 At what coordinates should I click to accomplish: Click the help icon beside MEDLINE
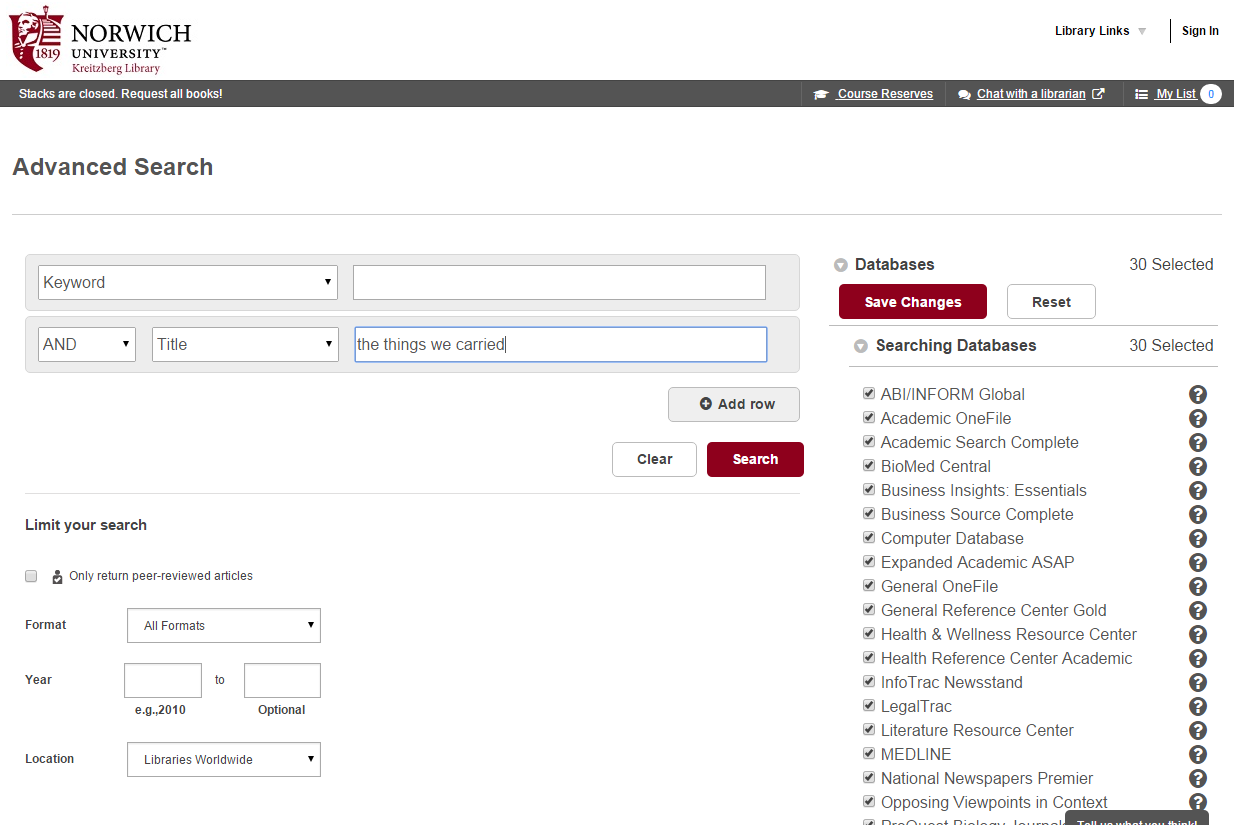(x=1198, y=754)
